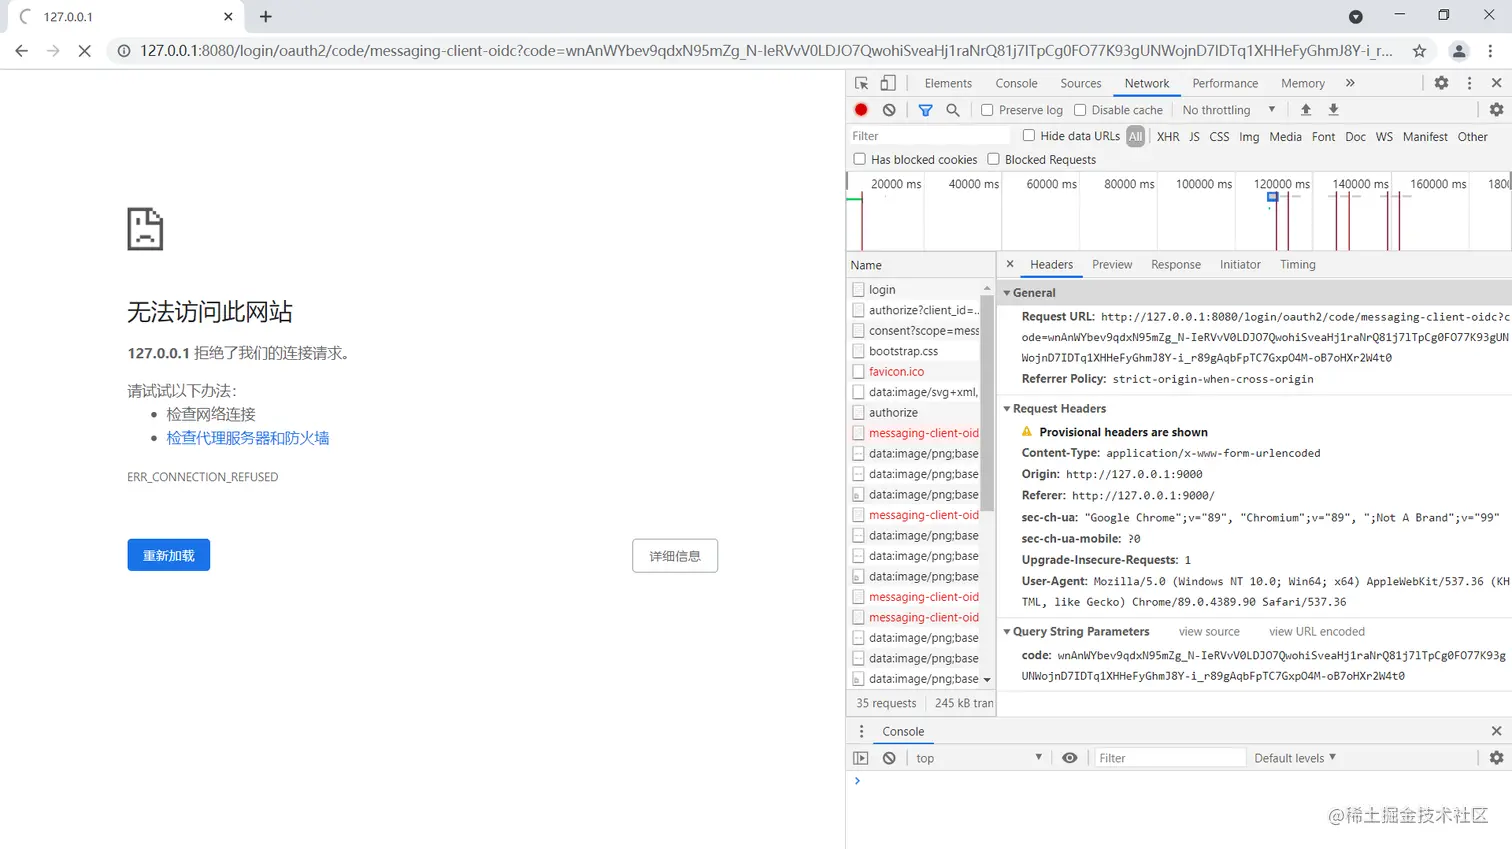Screen dimensions: 1512x849
Task: Check the Hide data URLs option
Action: click(1029, 136)
